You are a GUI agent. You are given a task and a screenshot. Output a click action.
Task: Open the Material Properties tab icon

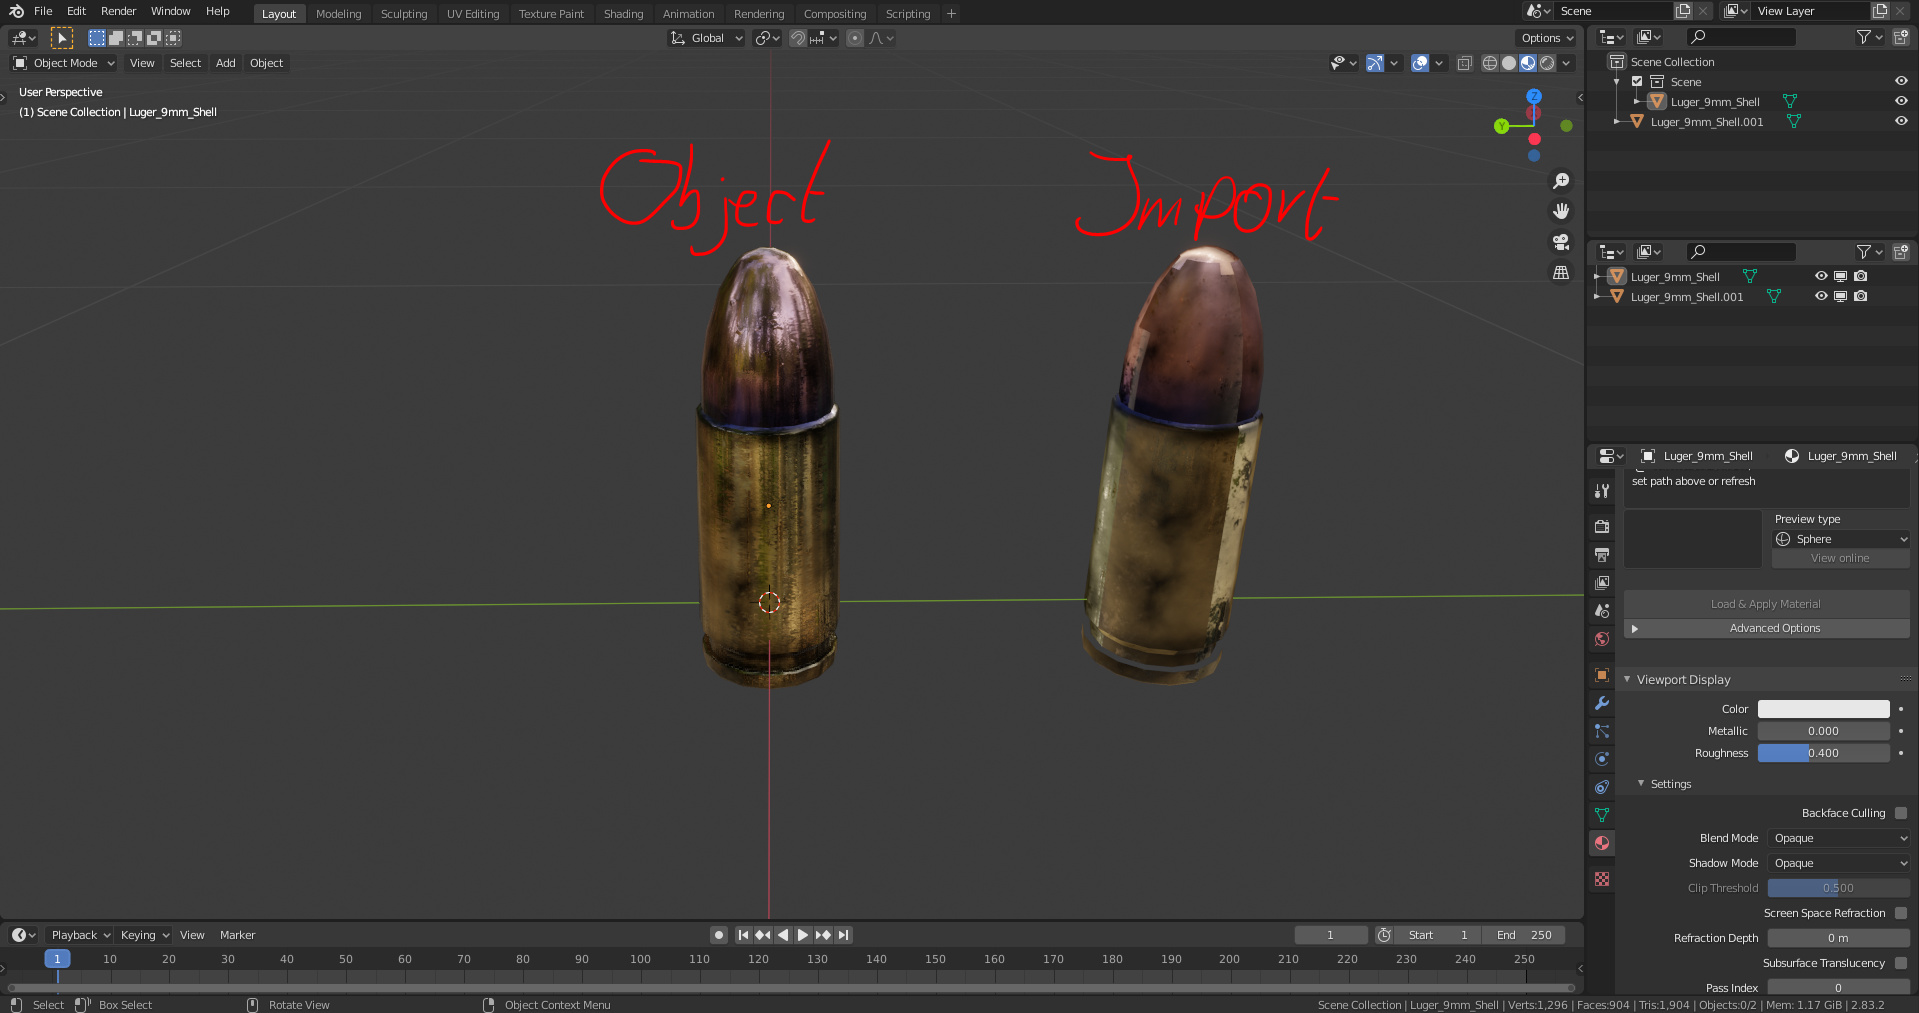(x=1602, y=842)
